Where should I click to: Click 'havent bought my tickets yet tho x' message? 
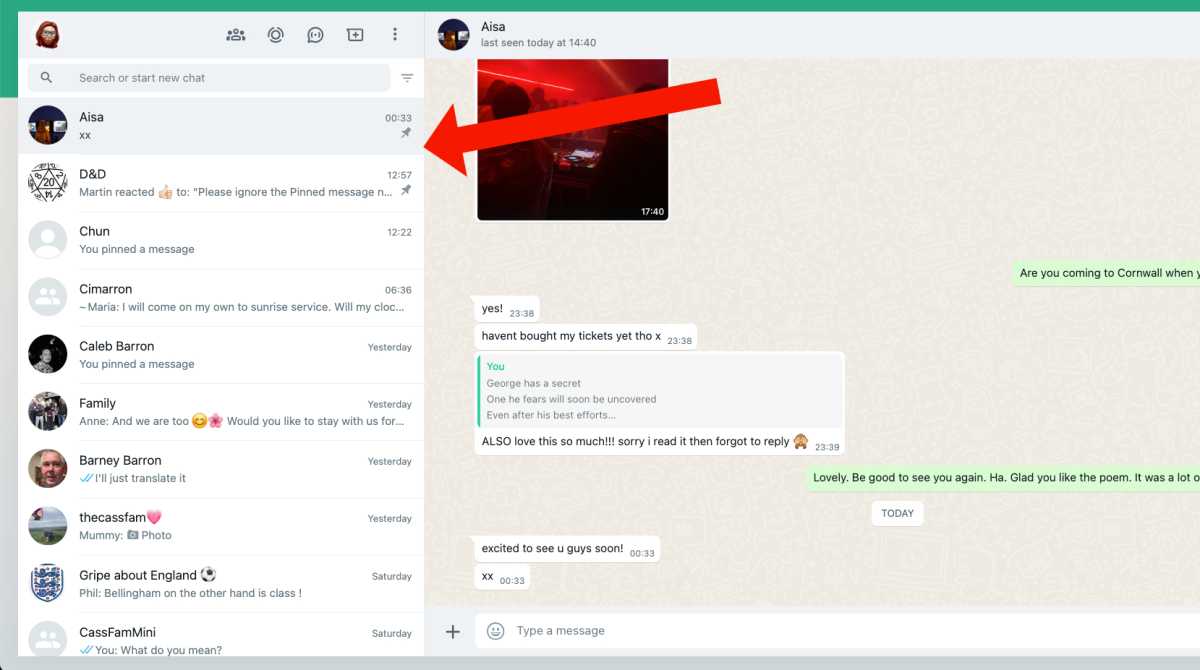tap(585, 337)
